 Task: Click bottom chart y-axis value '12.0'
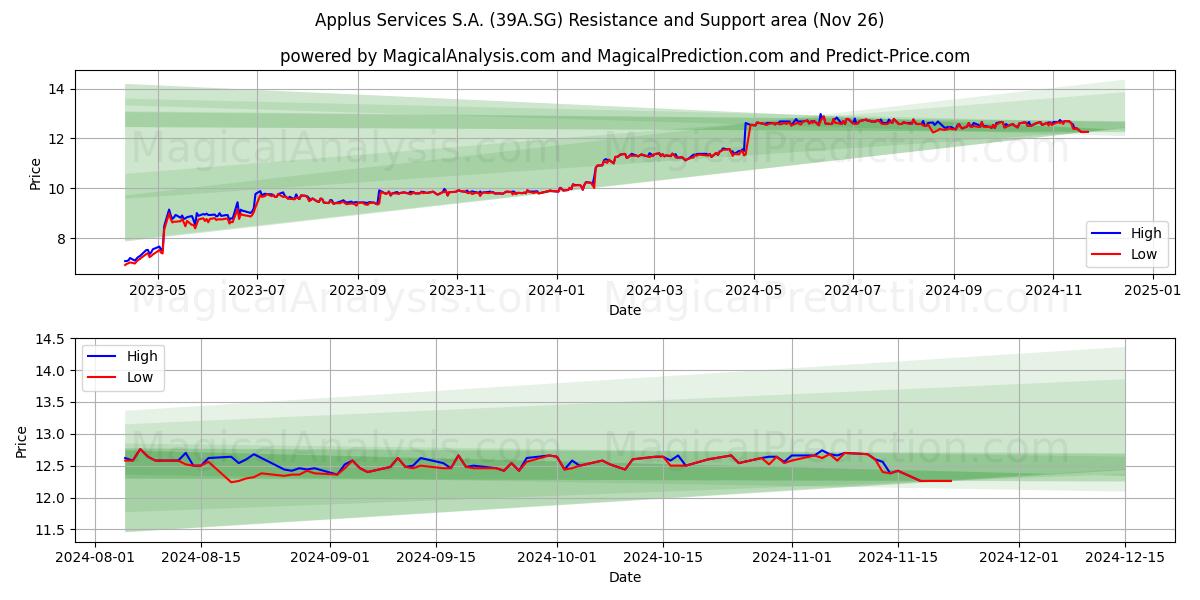click(52, 498)
